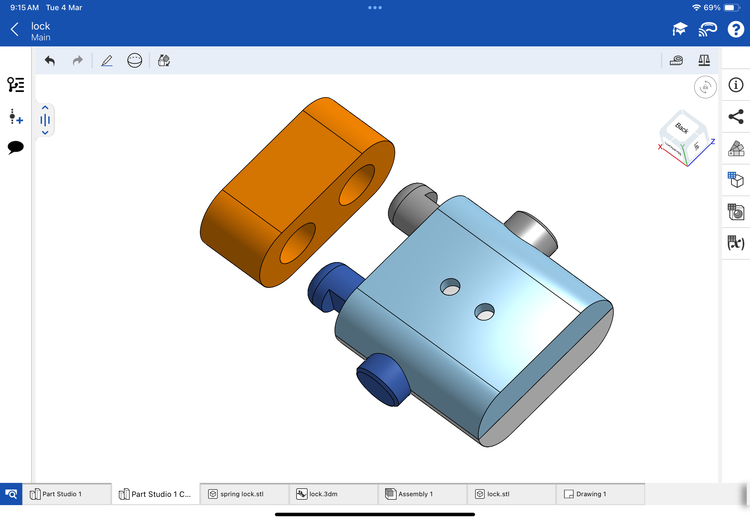Open the variable table panel
The image size is (750, 521).
point(736,243)
